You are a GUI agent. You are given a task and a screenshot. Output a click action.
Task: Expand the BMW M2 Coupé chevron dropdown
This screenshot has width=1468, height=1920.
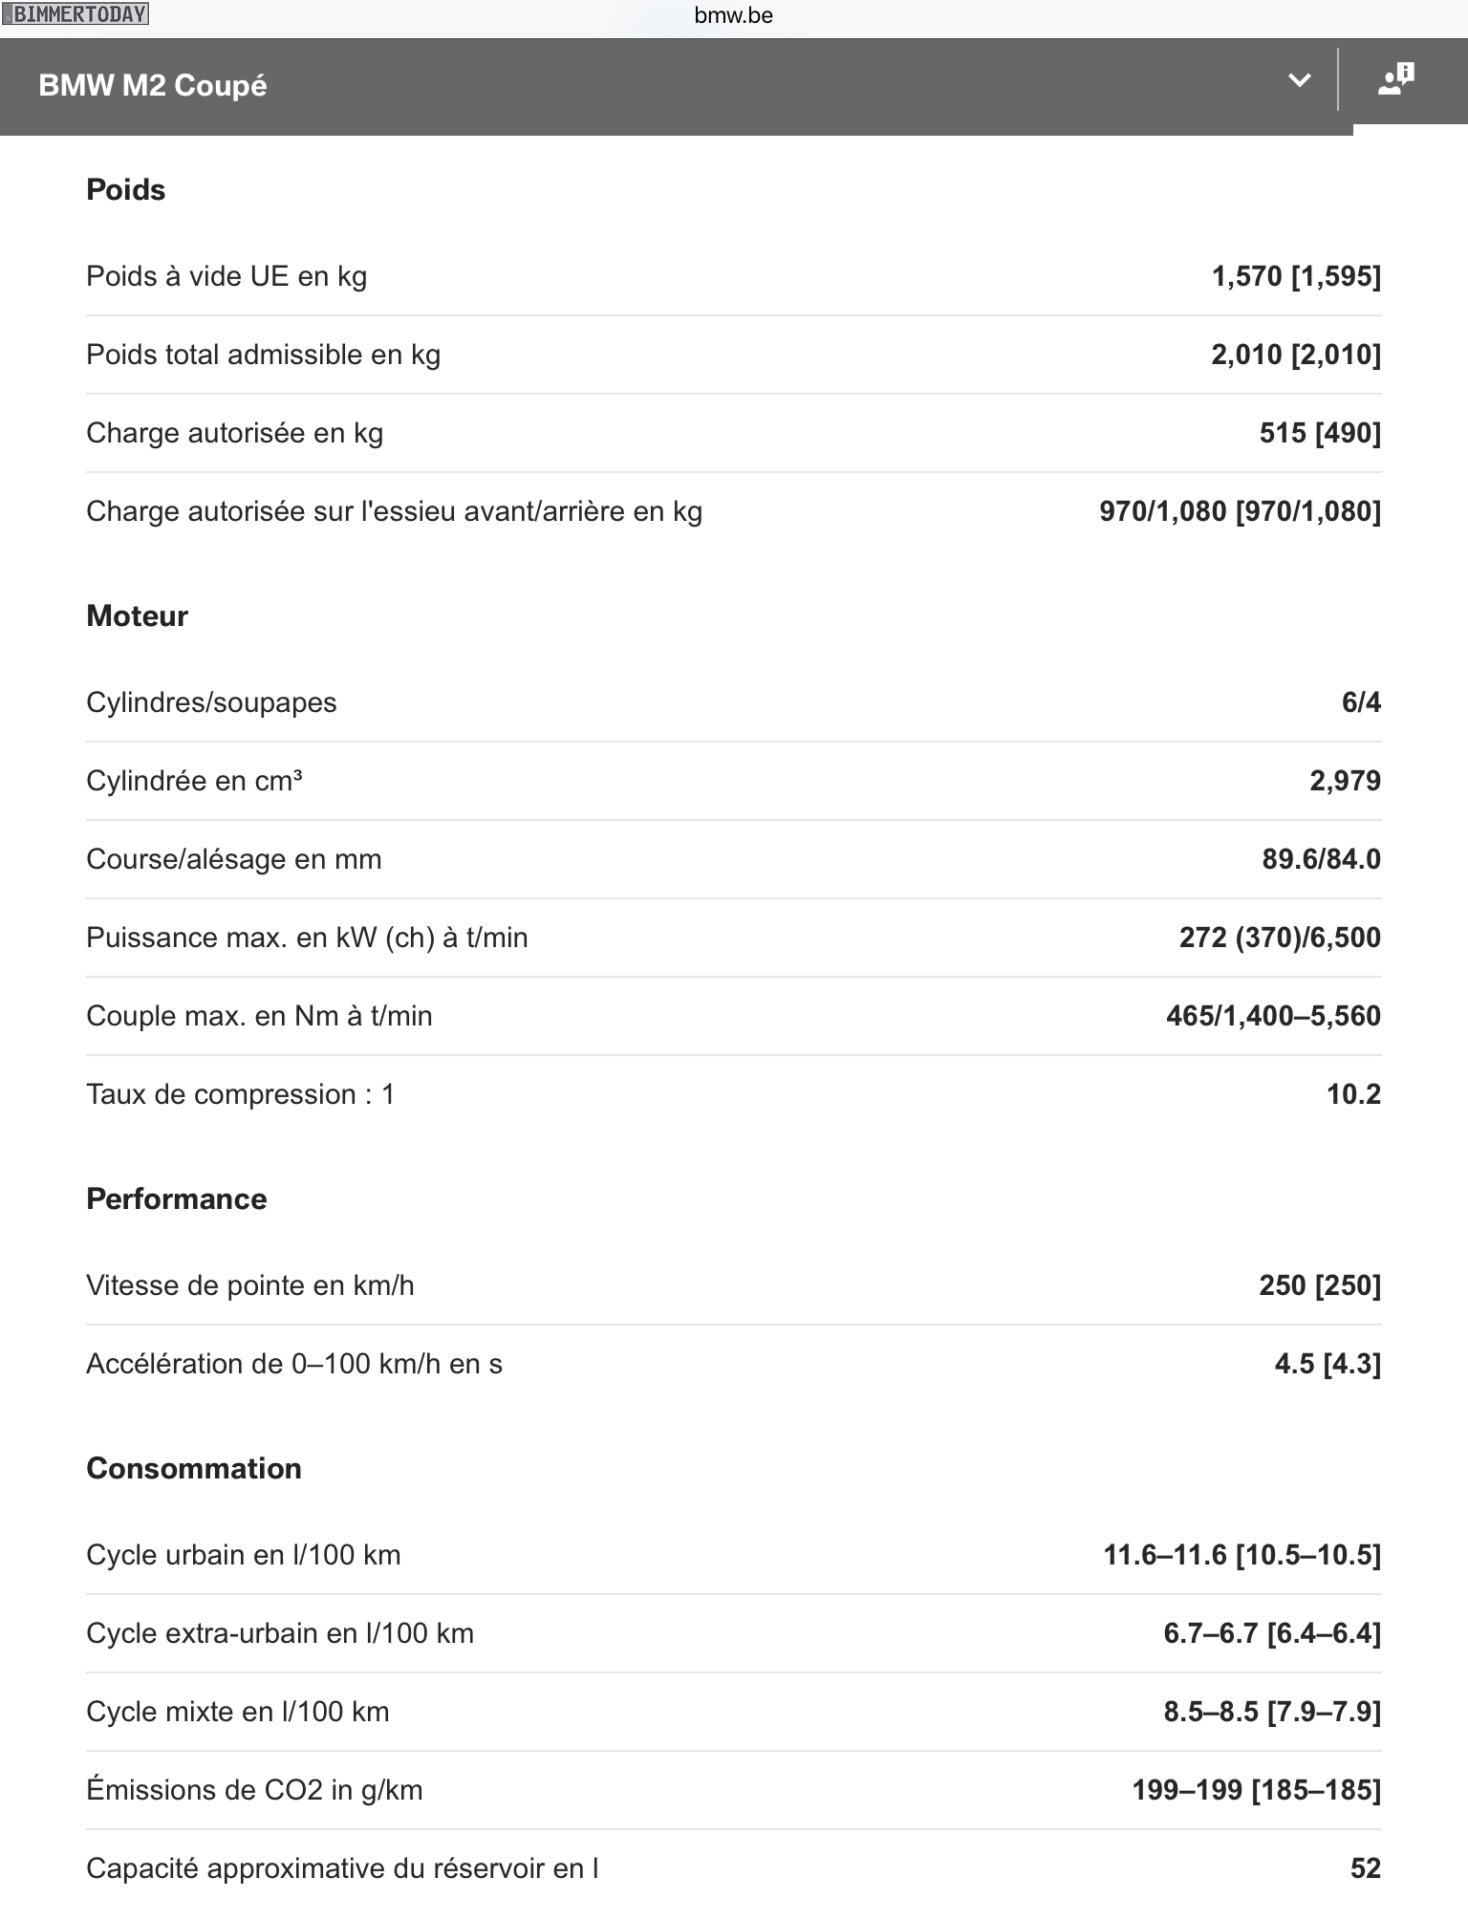1299,81
